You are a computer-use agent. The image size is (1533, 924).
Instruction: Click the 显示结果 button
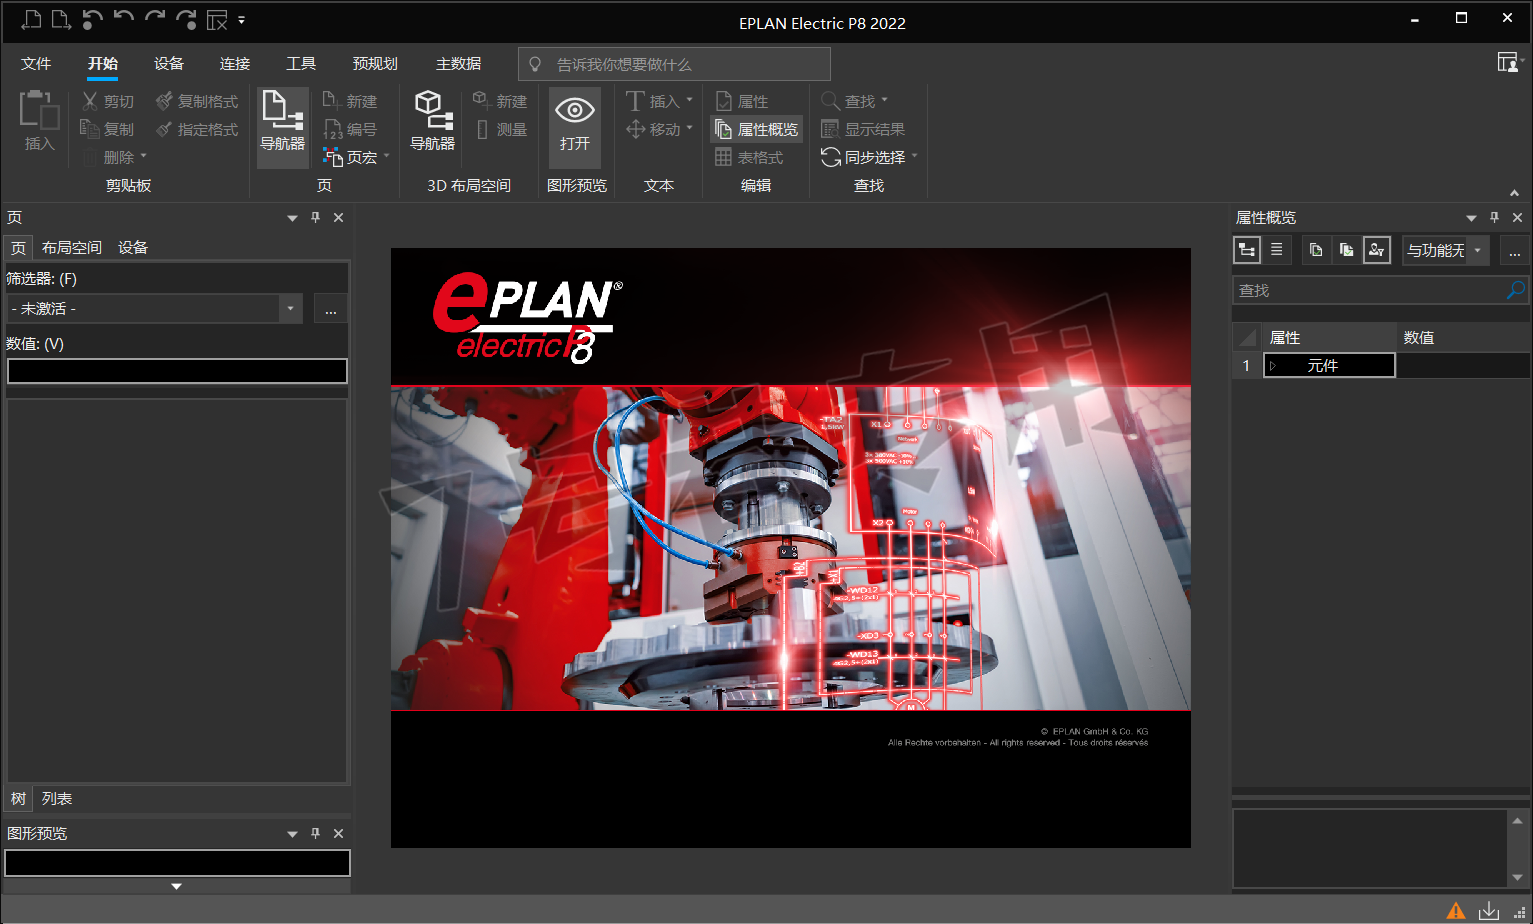(x=863, y=129)
